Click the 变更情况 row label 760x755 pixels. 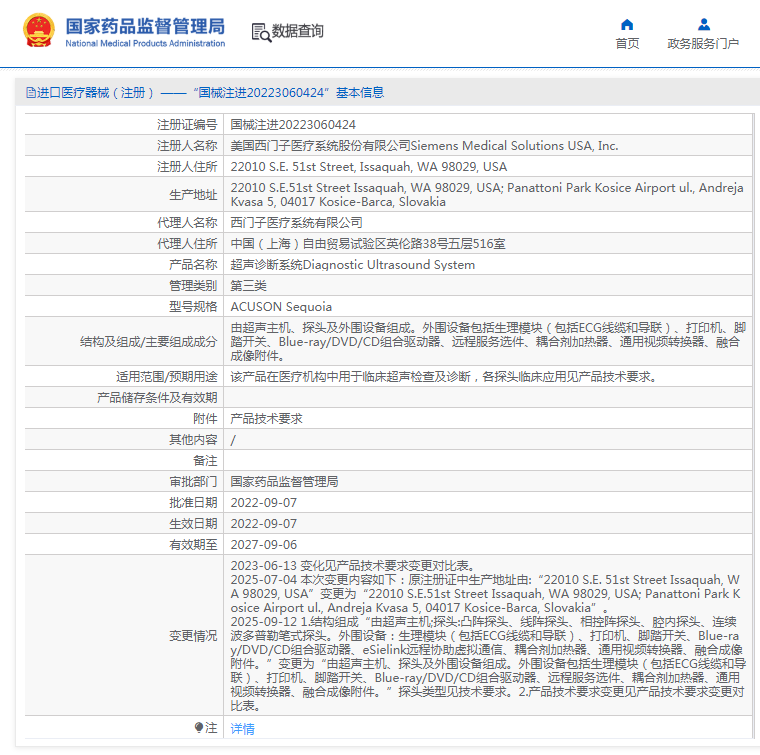(x=192, y=635)
